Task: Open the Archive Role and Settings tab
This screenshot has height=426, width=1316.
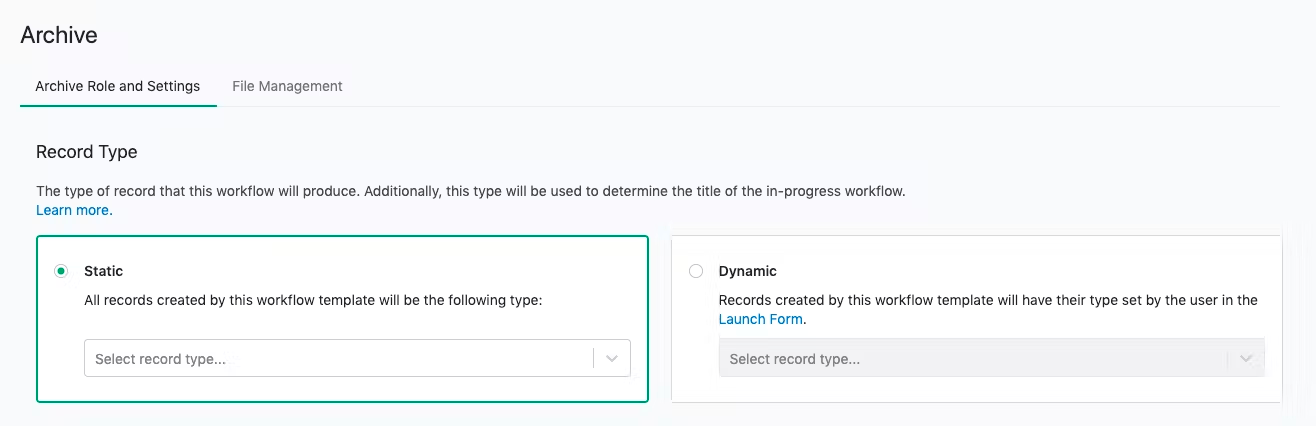Action: point(117,86)
